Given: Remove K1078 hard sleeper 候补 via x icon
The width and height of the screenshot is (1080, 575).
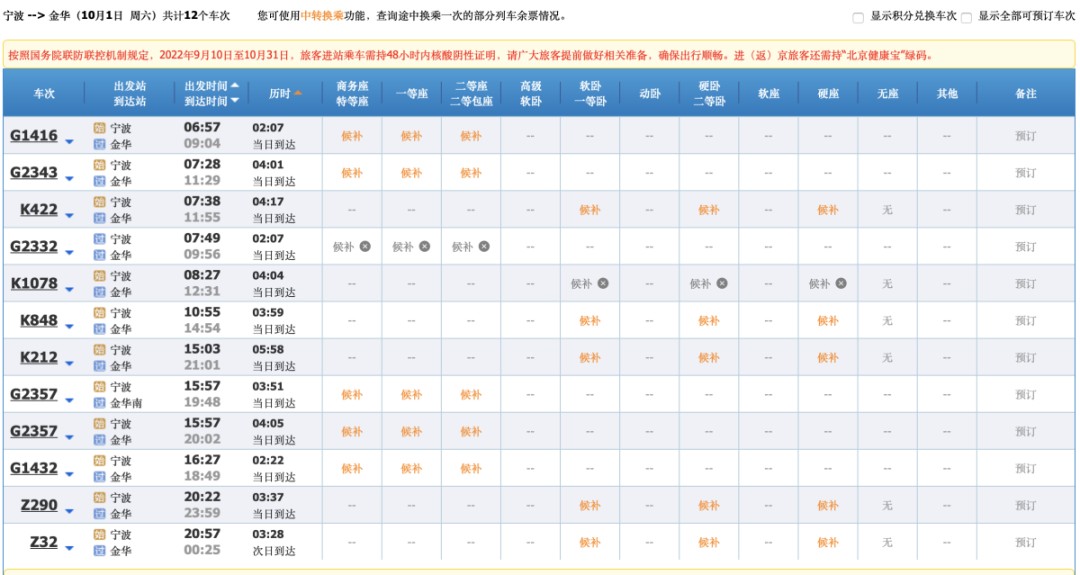Looking at the screenshot, I should 722,284.
